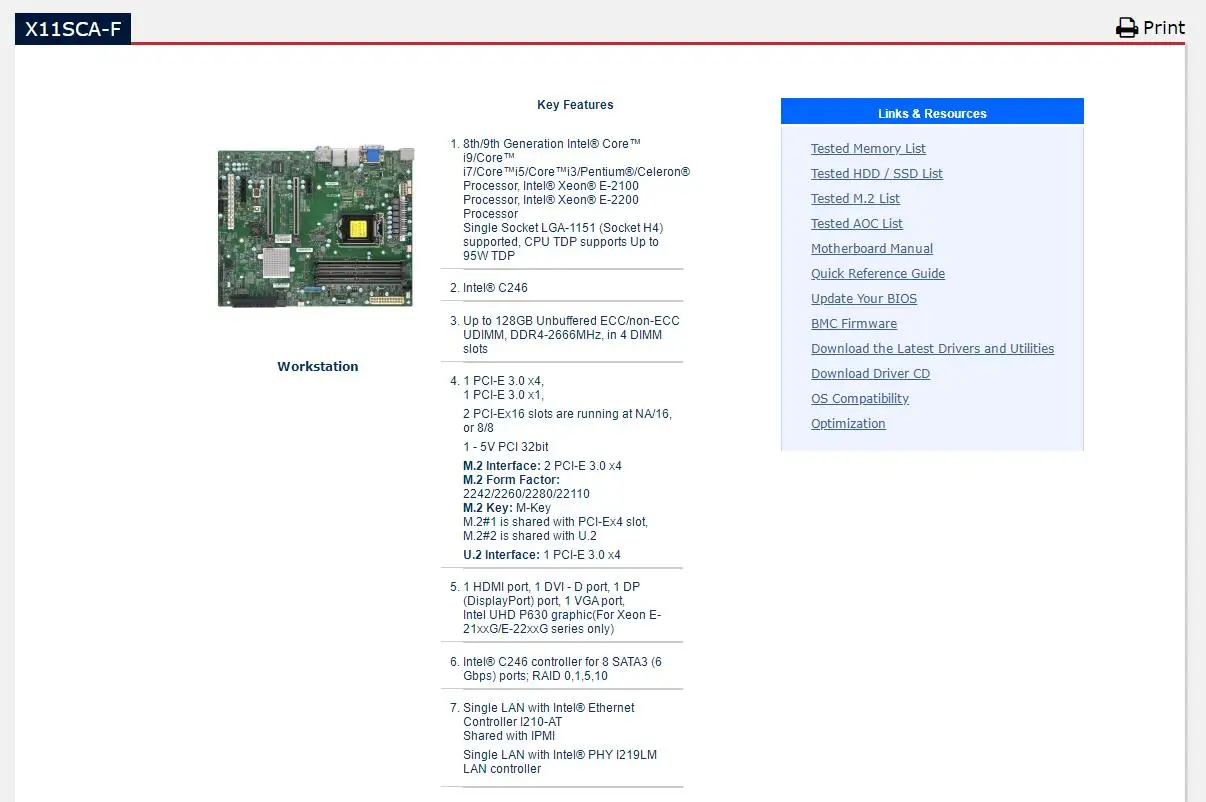This screenshot has width=1206, height=802.
Task: Open Tested M.2 List link
Action: pyautogui.click(x=855, y=198)
